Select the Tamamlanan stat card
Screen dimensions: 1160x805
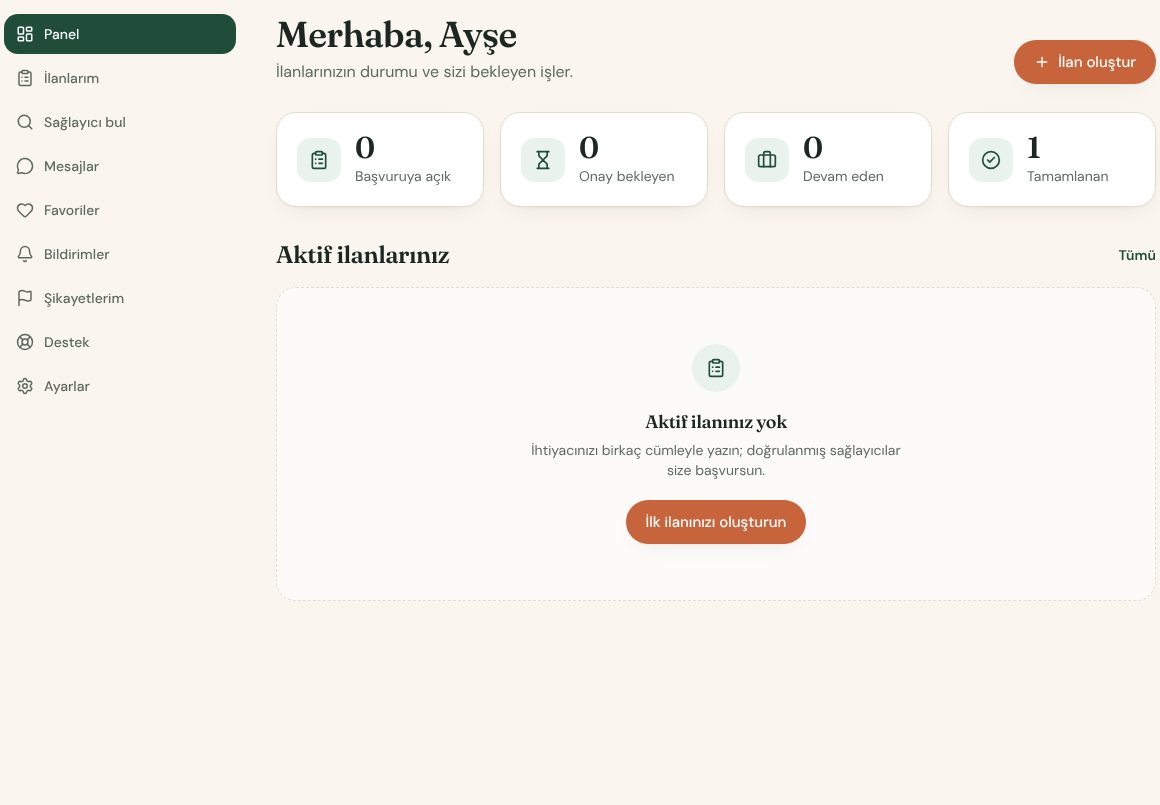click(x=1052, y=160)
